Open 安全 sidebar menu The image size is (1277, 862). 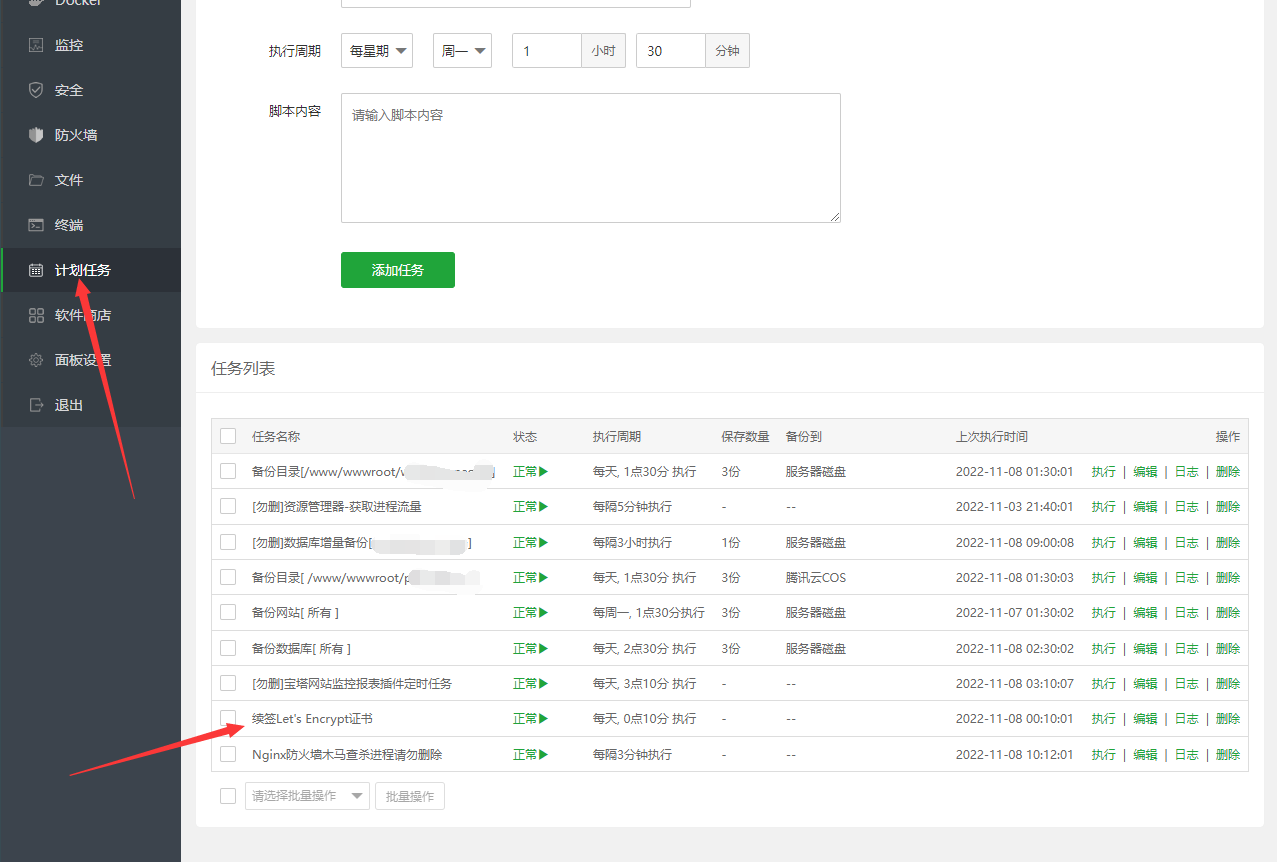pos(69,90)
